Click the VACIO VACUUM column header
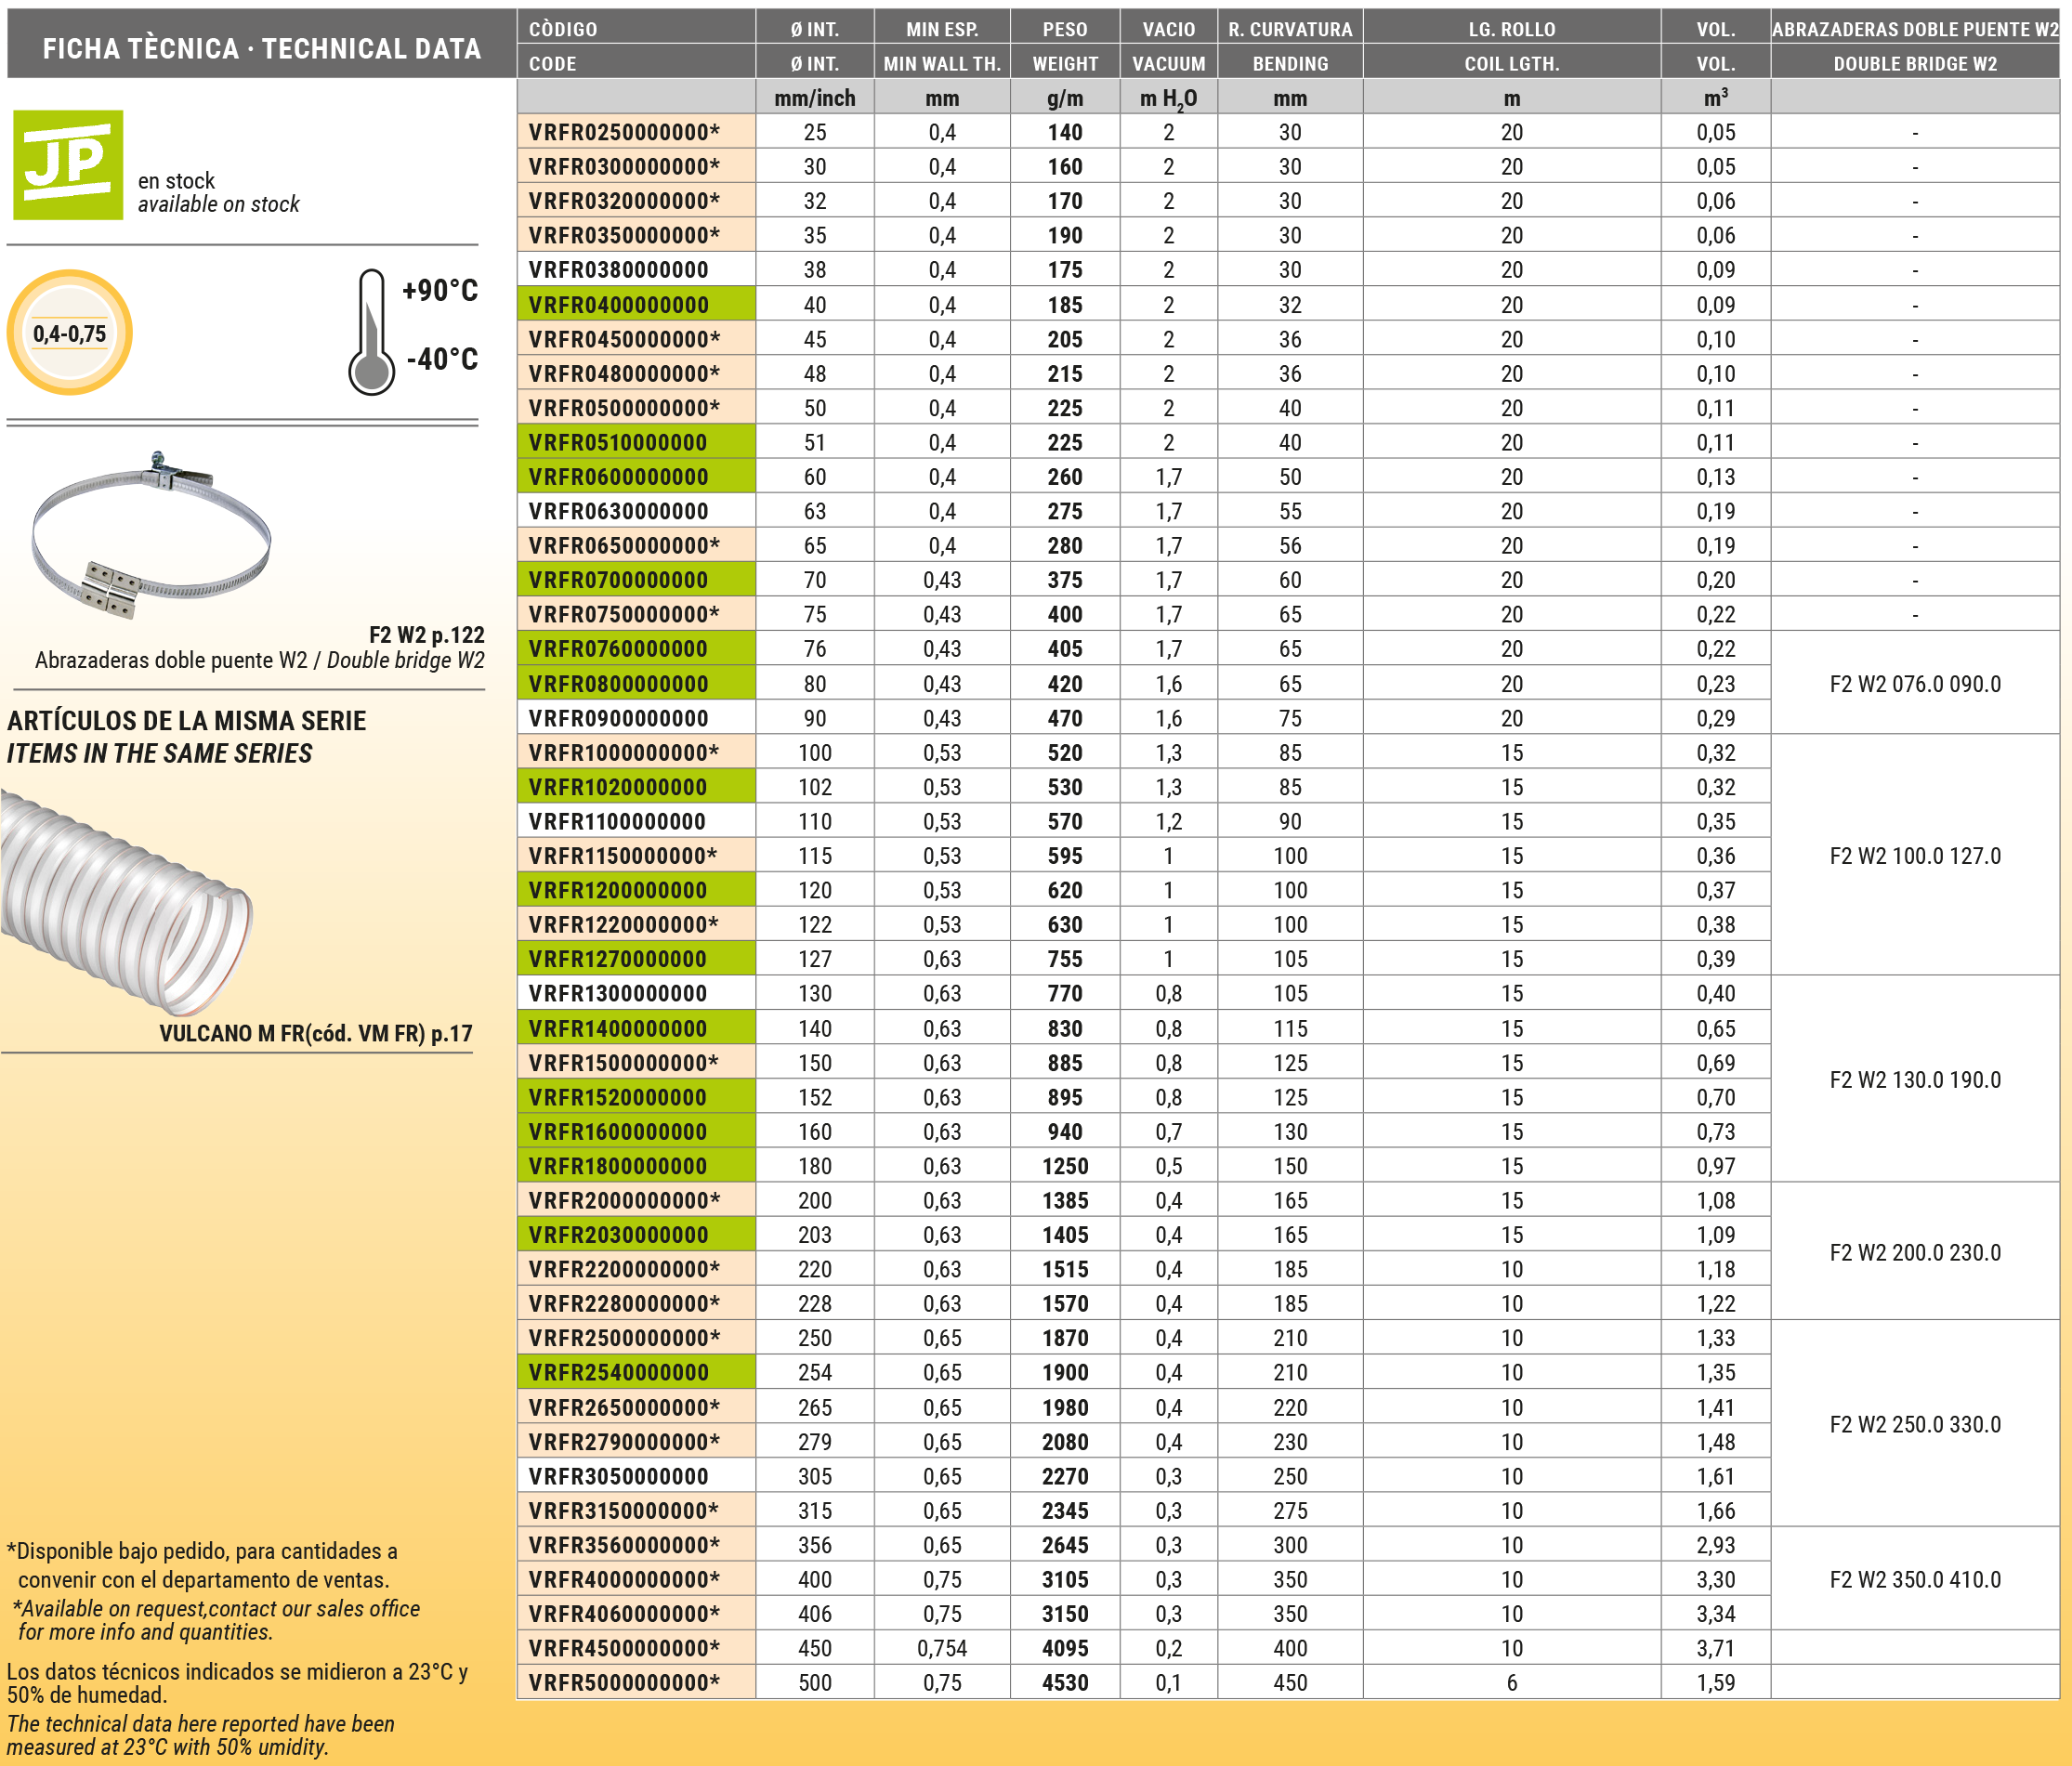Screen dimensions: 2072x1766 [1168, 46]
